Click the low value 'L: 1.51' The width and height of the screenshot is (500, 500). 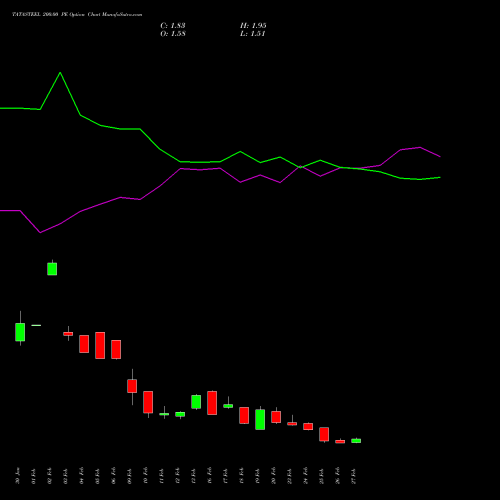(x=252, y=34)
